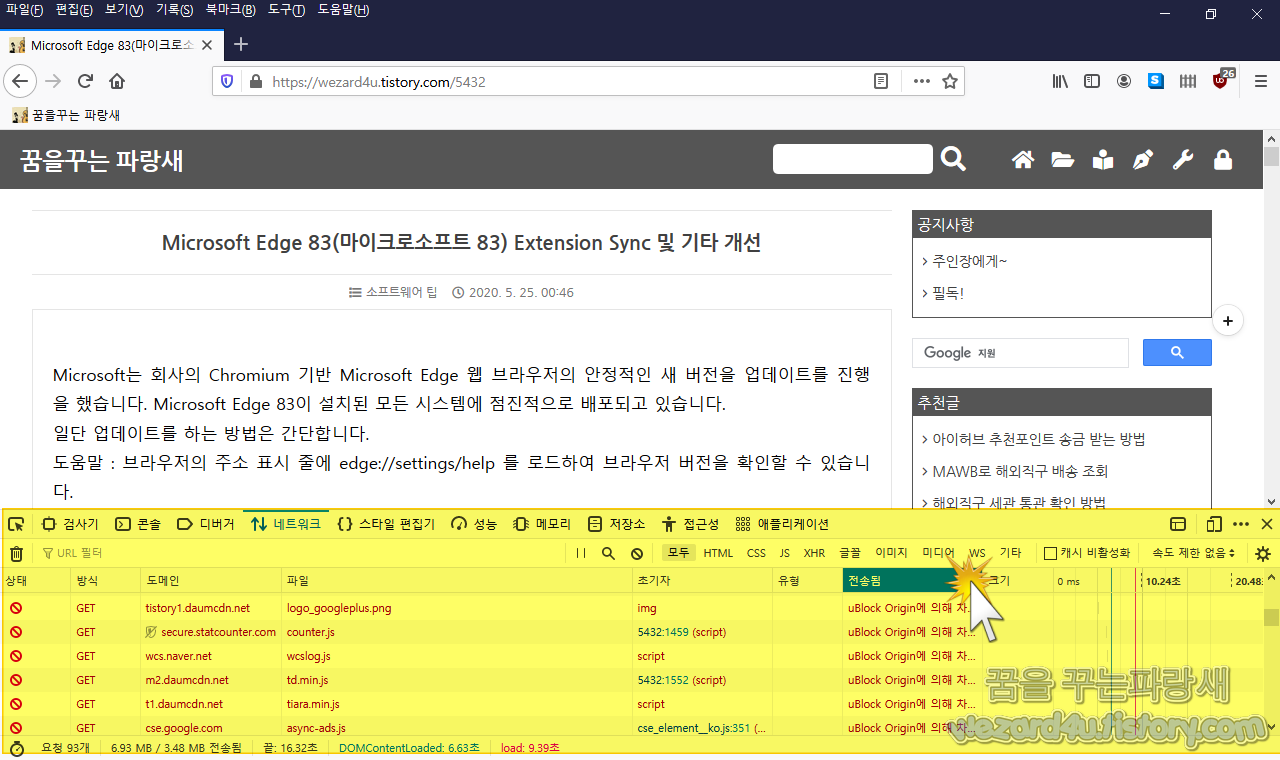Screen dimensions: 1280x760
Task: Open blog admin wrench icon
Action: click(x=1183, y=159)
